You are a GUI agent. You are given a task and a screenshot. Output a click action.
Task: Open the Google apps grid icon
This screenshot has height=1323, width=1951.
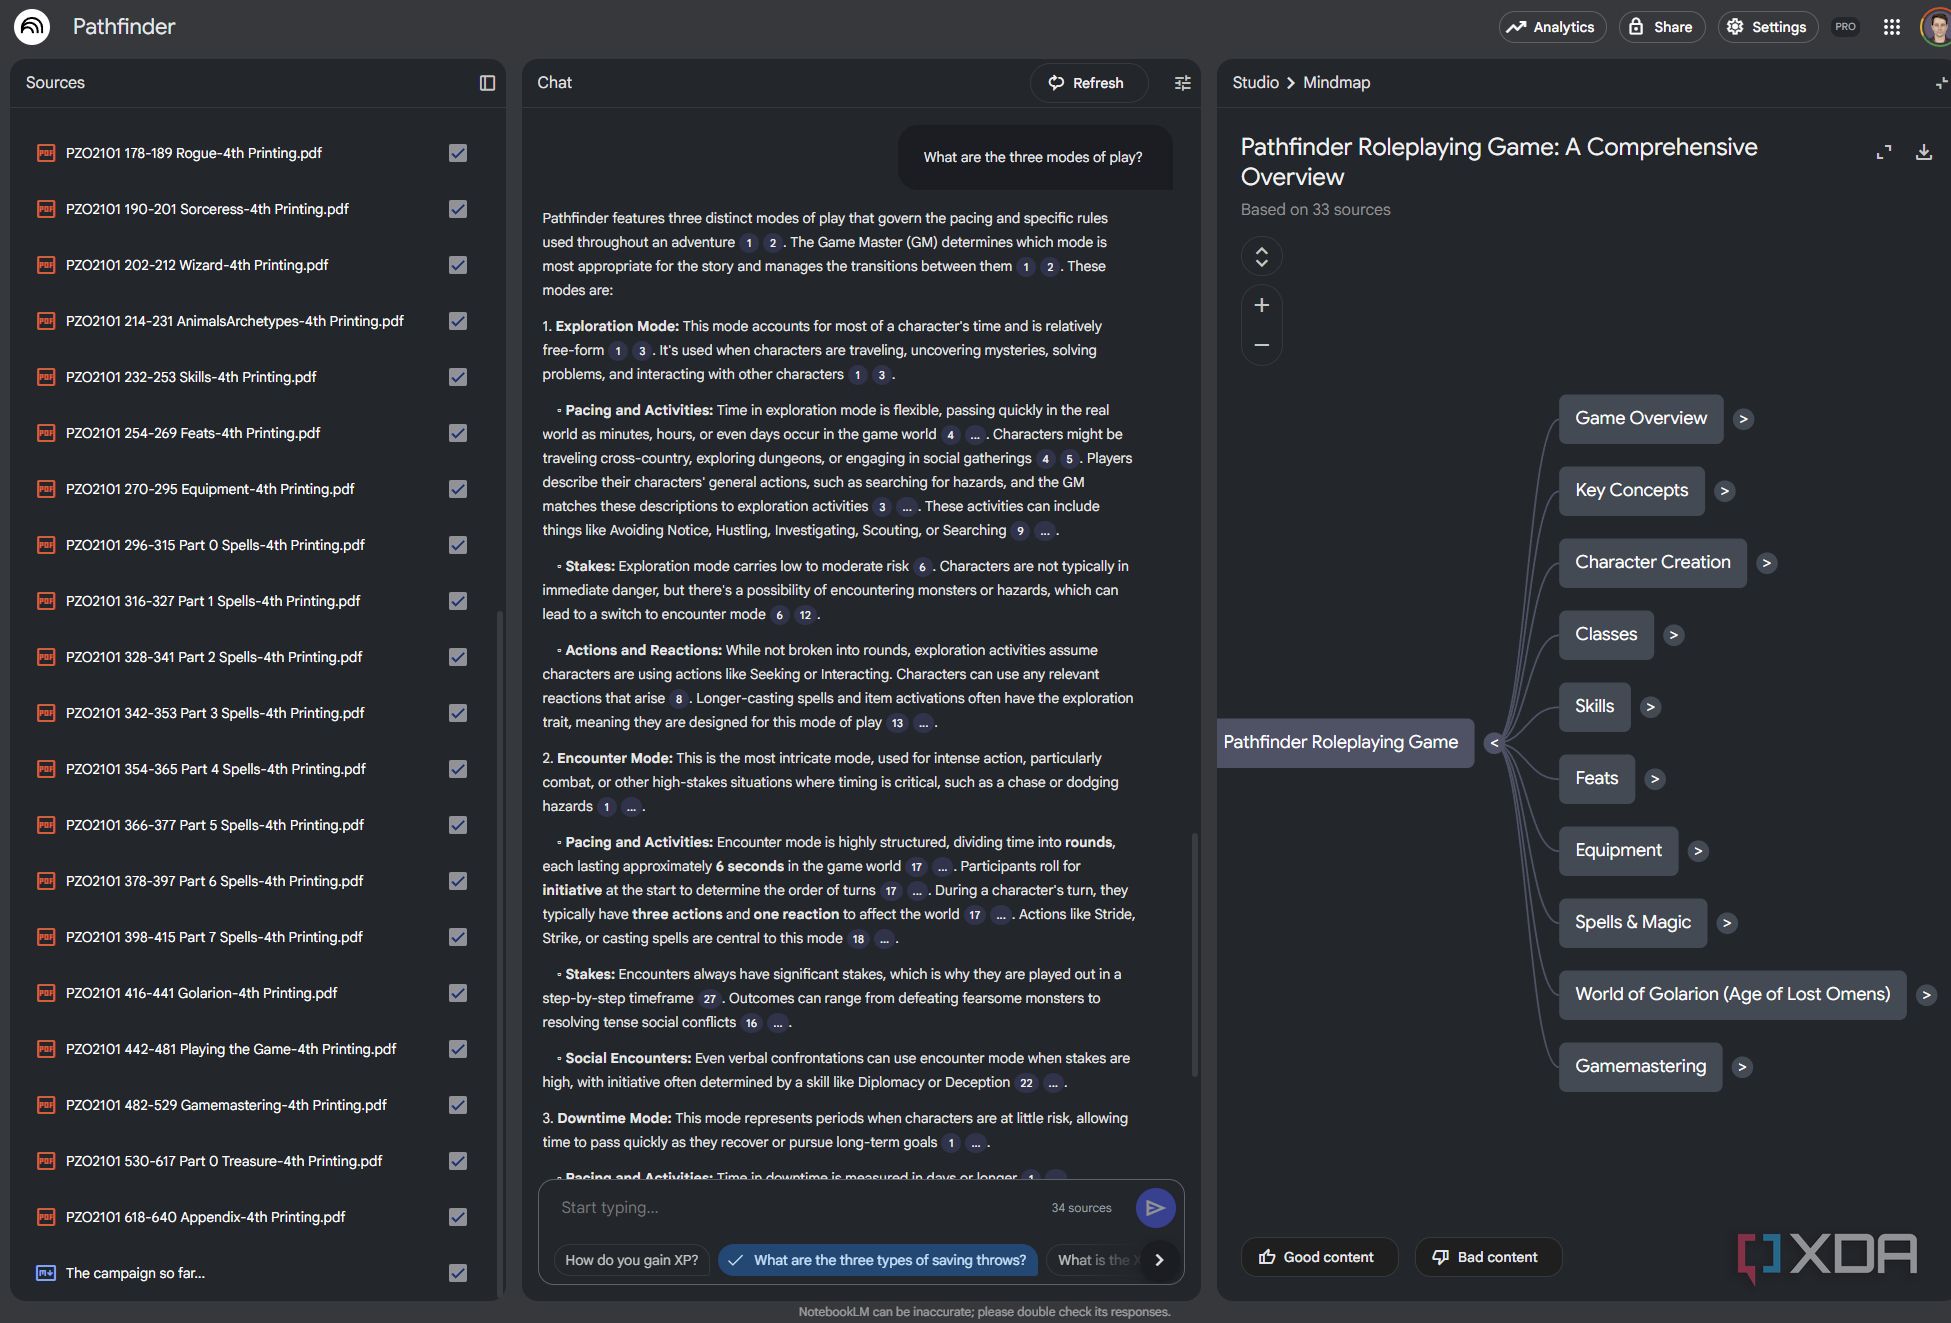[x=1891, y=27]
